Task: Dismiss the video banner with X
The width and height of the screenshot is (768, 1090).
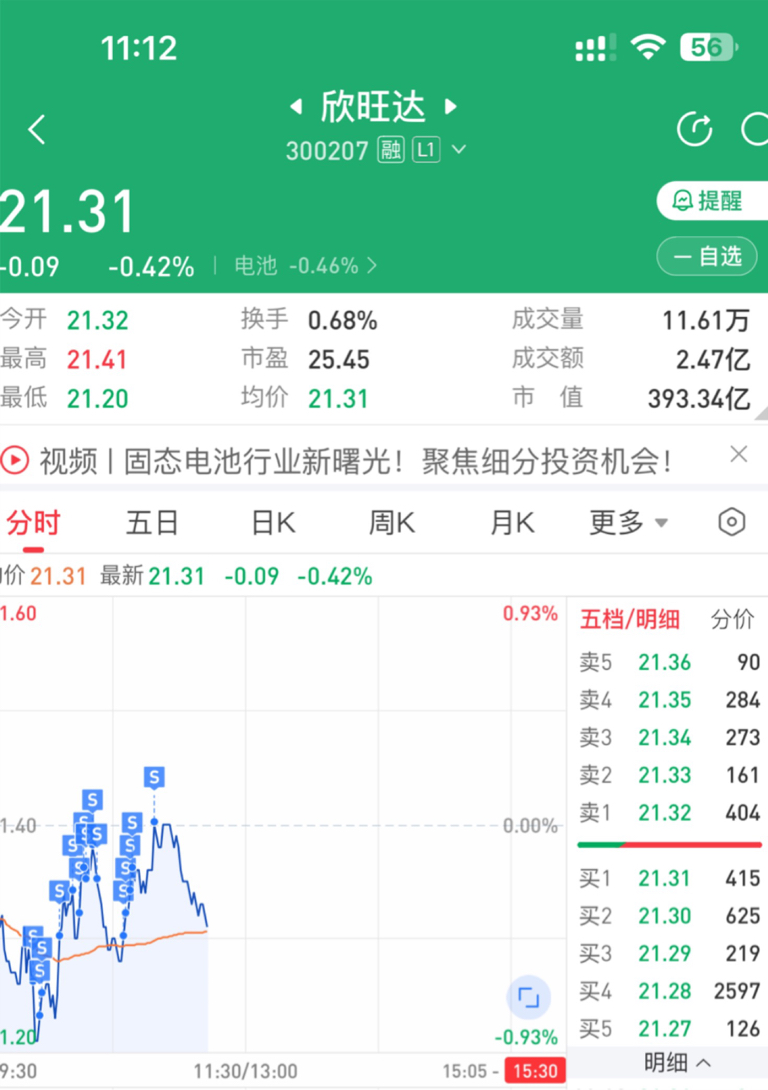Action: [x=739, y=455]
